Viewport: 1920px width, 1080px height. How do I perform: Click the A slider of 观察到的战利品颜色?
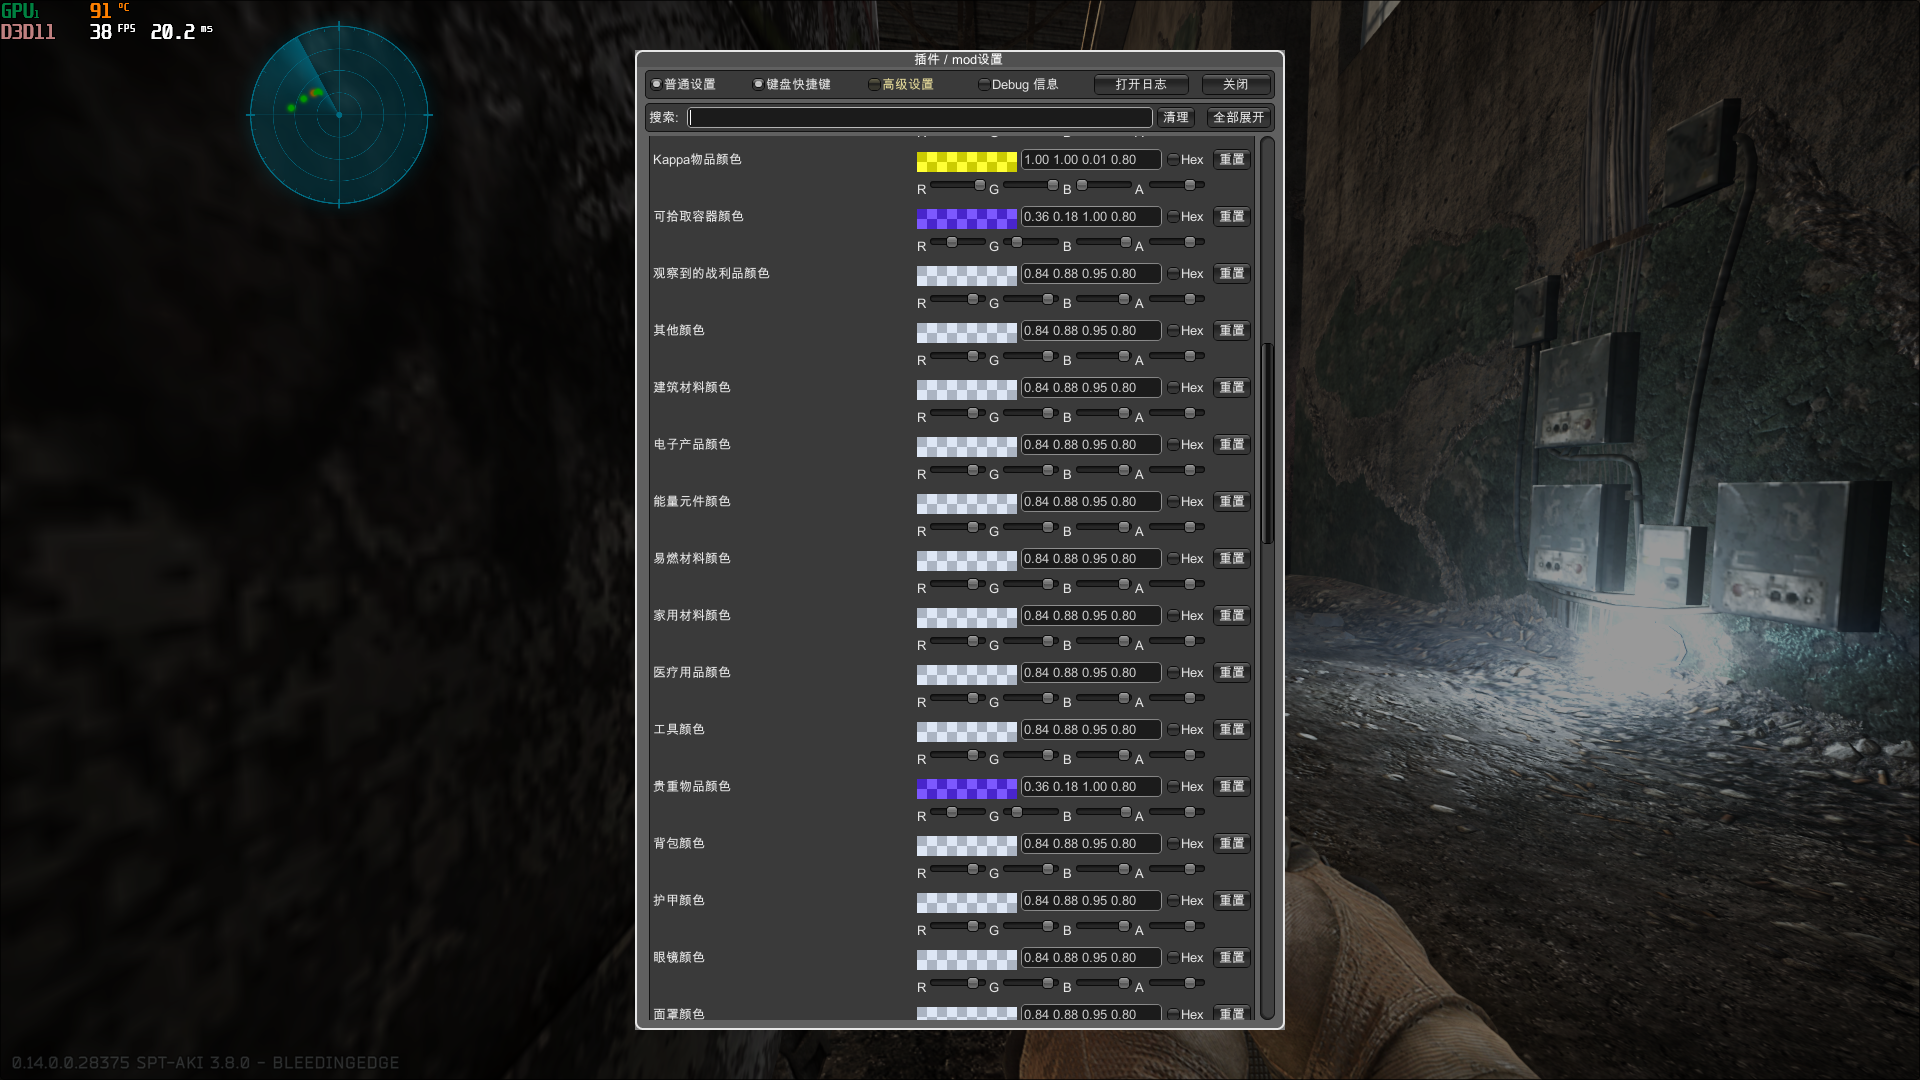click(1177, 300)
